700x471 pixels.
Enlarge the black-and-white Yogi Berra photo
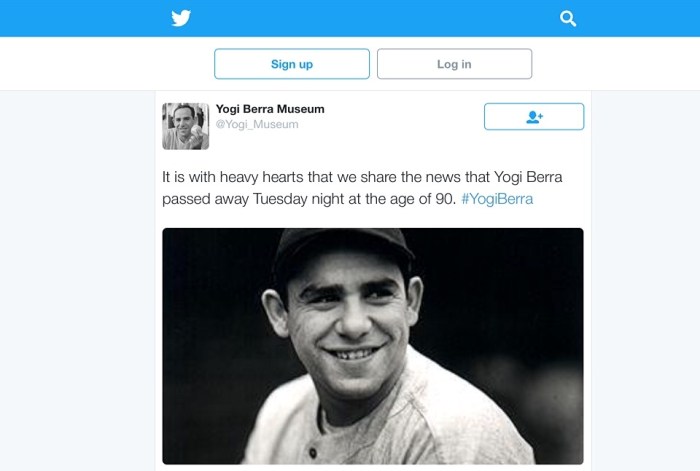(372, 345)
